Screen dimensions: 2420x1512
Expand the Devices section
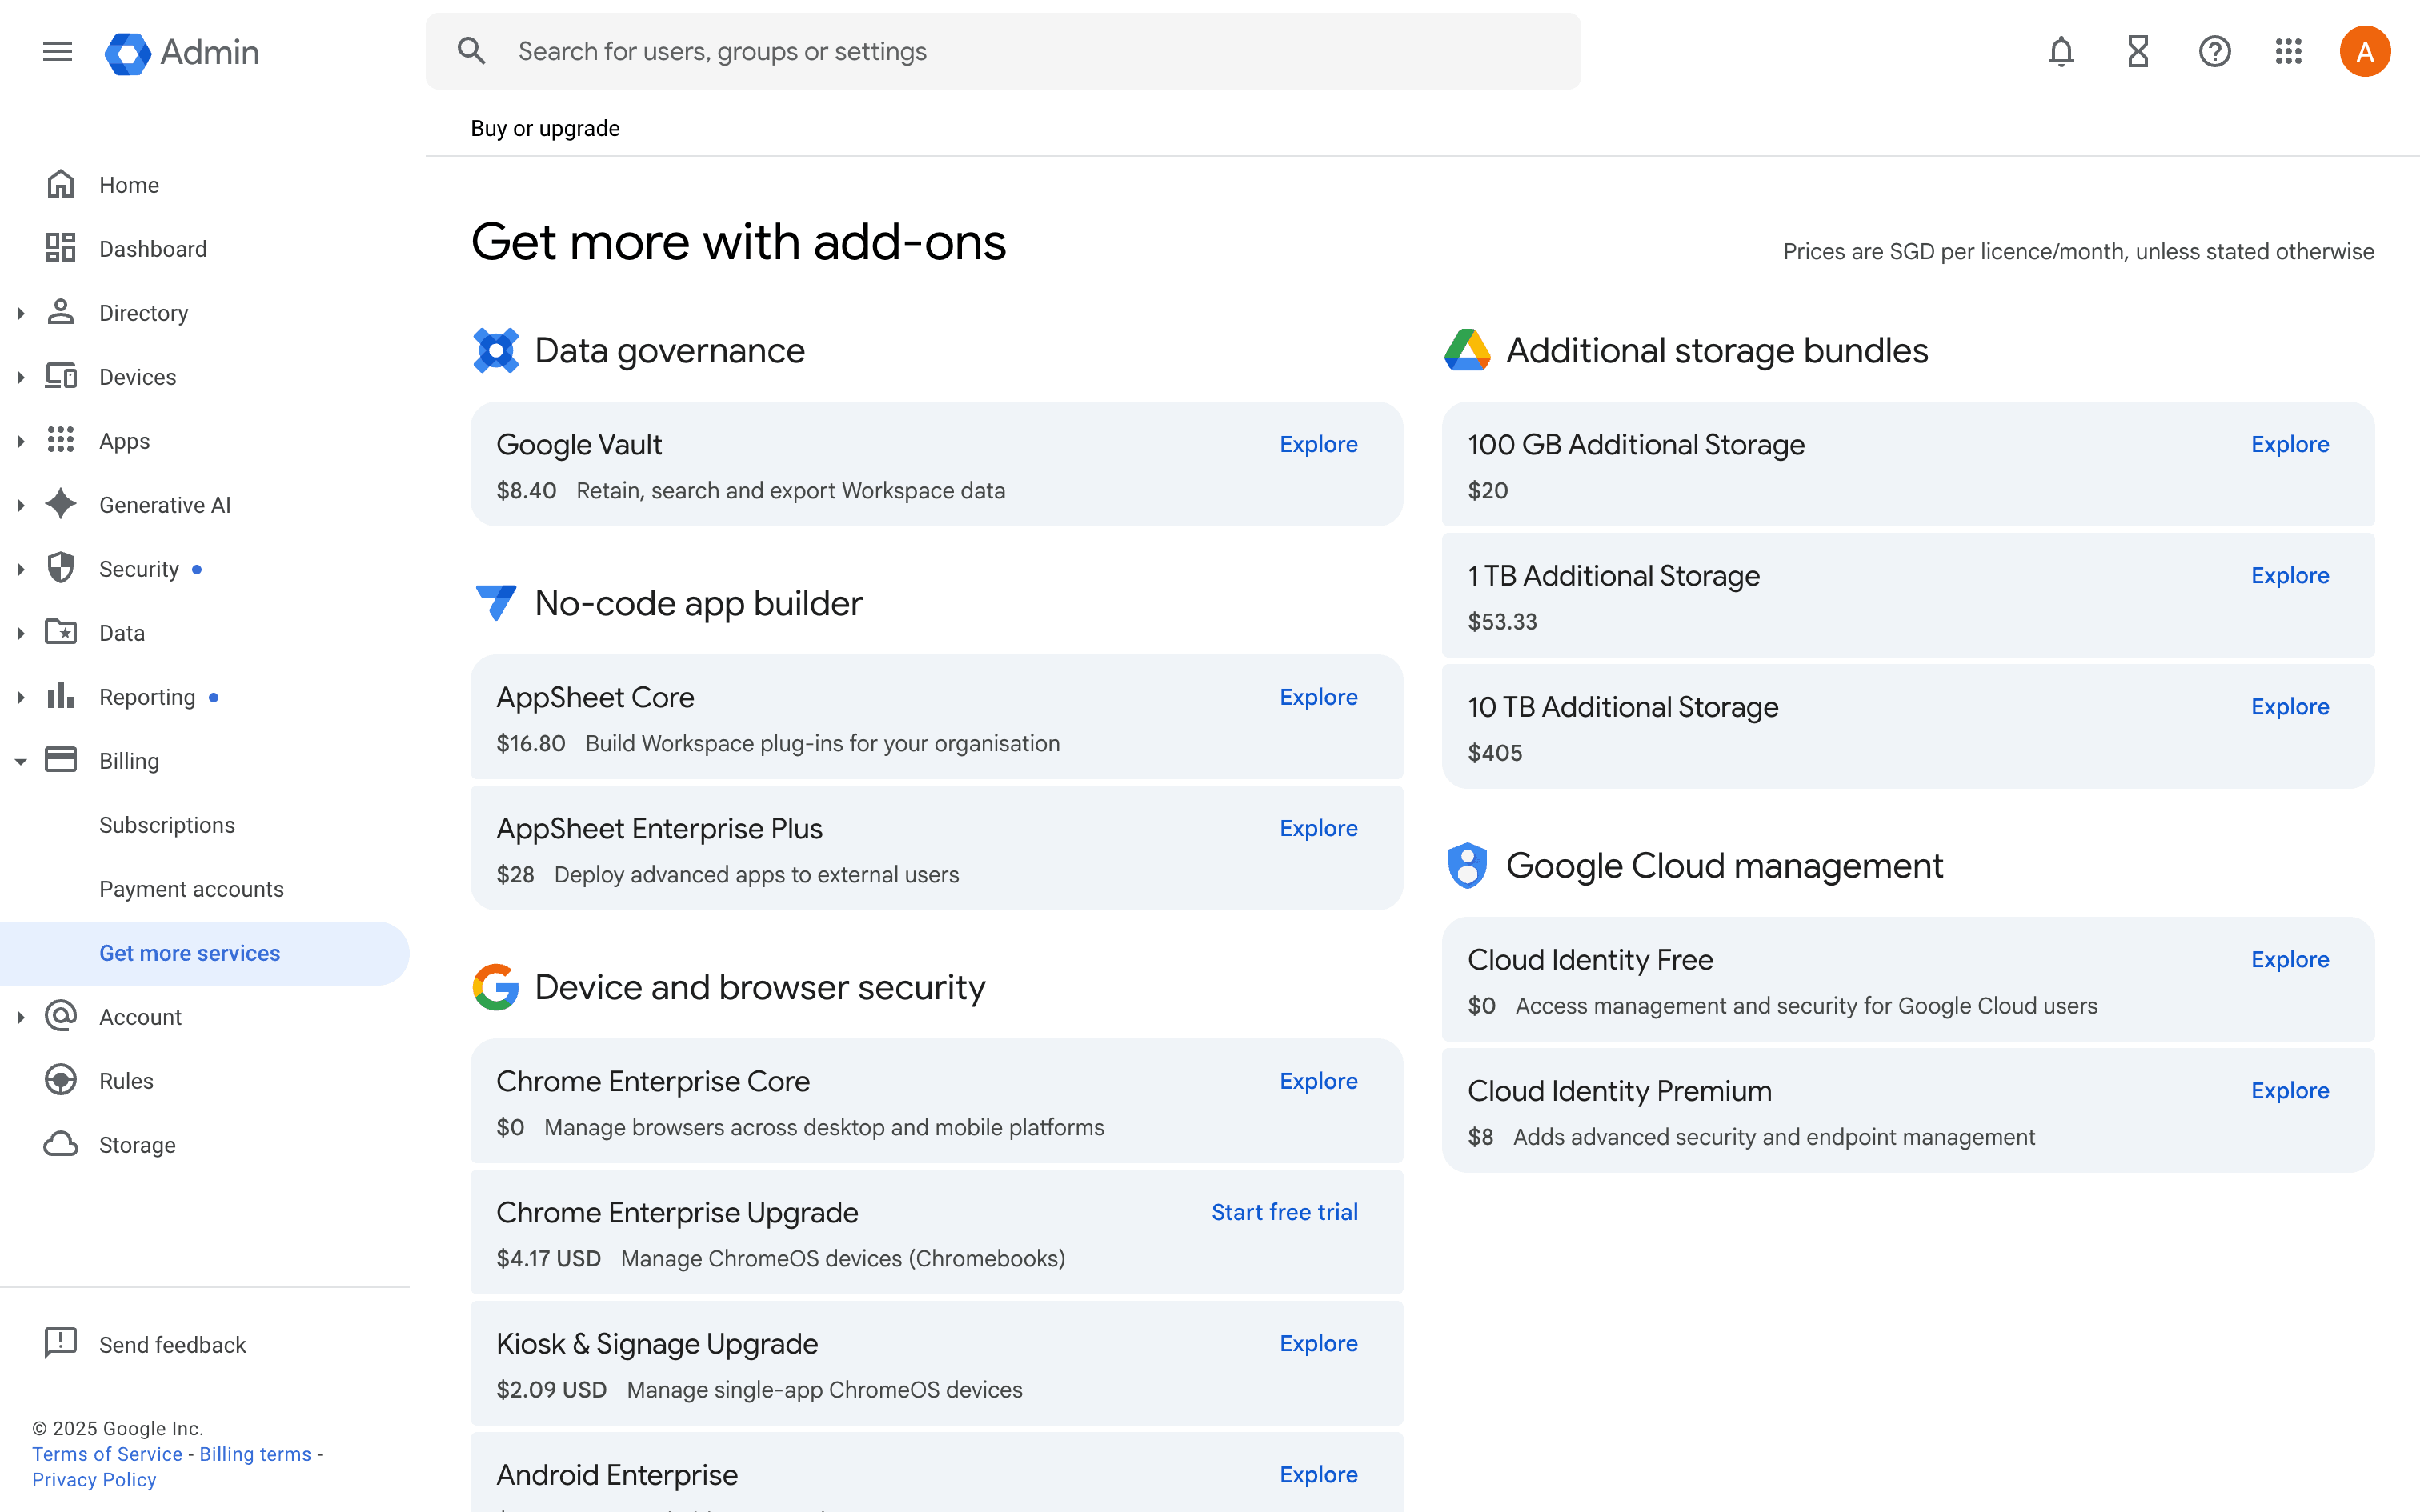pos(22,376)
